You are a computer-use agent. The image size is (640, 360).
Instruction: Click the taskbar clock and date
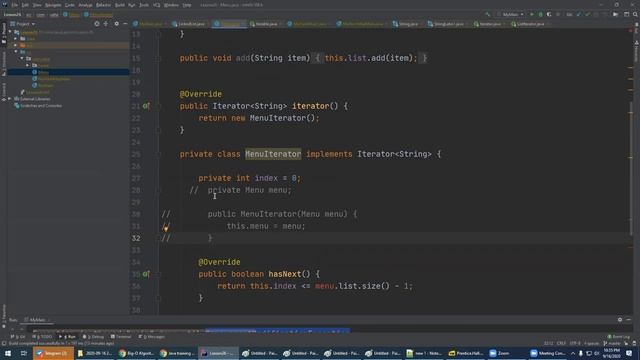(612, 353)
